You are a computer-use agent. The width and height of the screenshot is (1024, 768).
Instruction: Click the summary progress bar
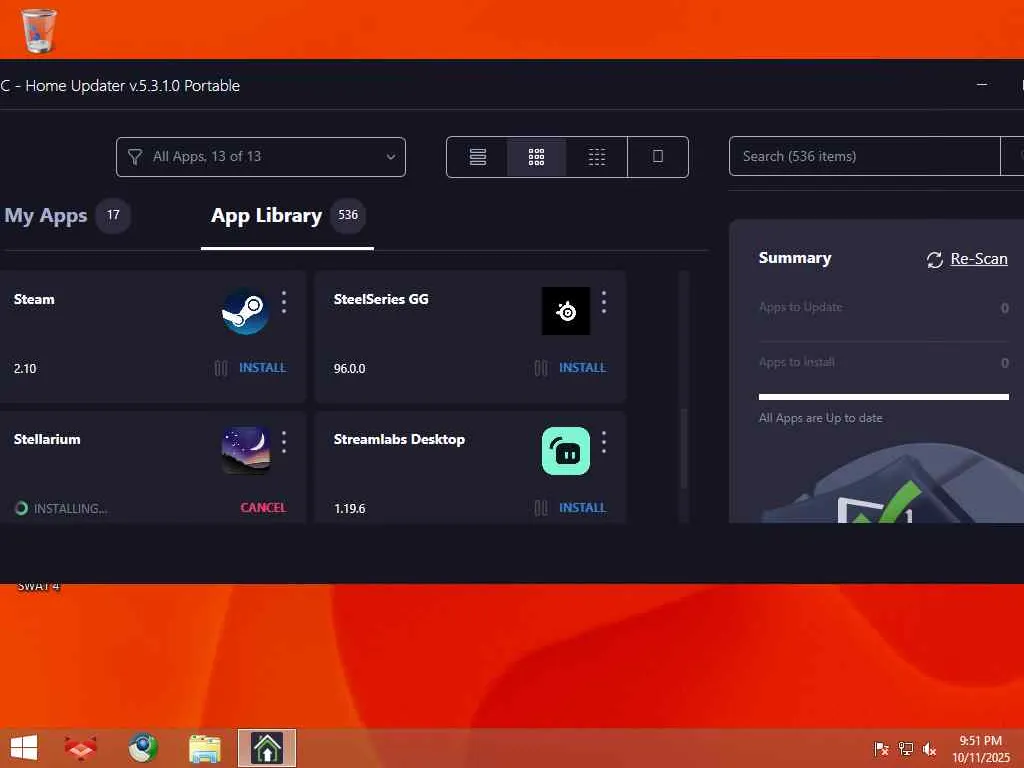[884, 396]
